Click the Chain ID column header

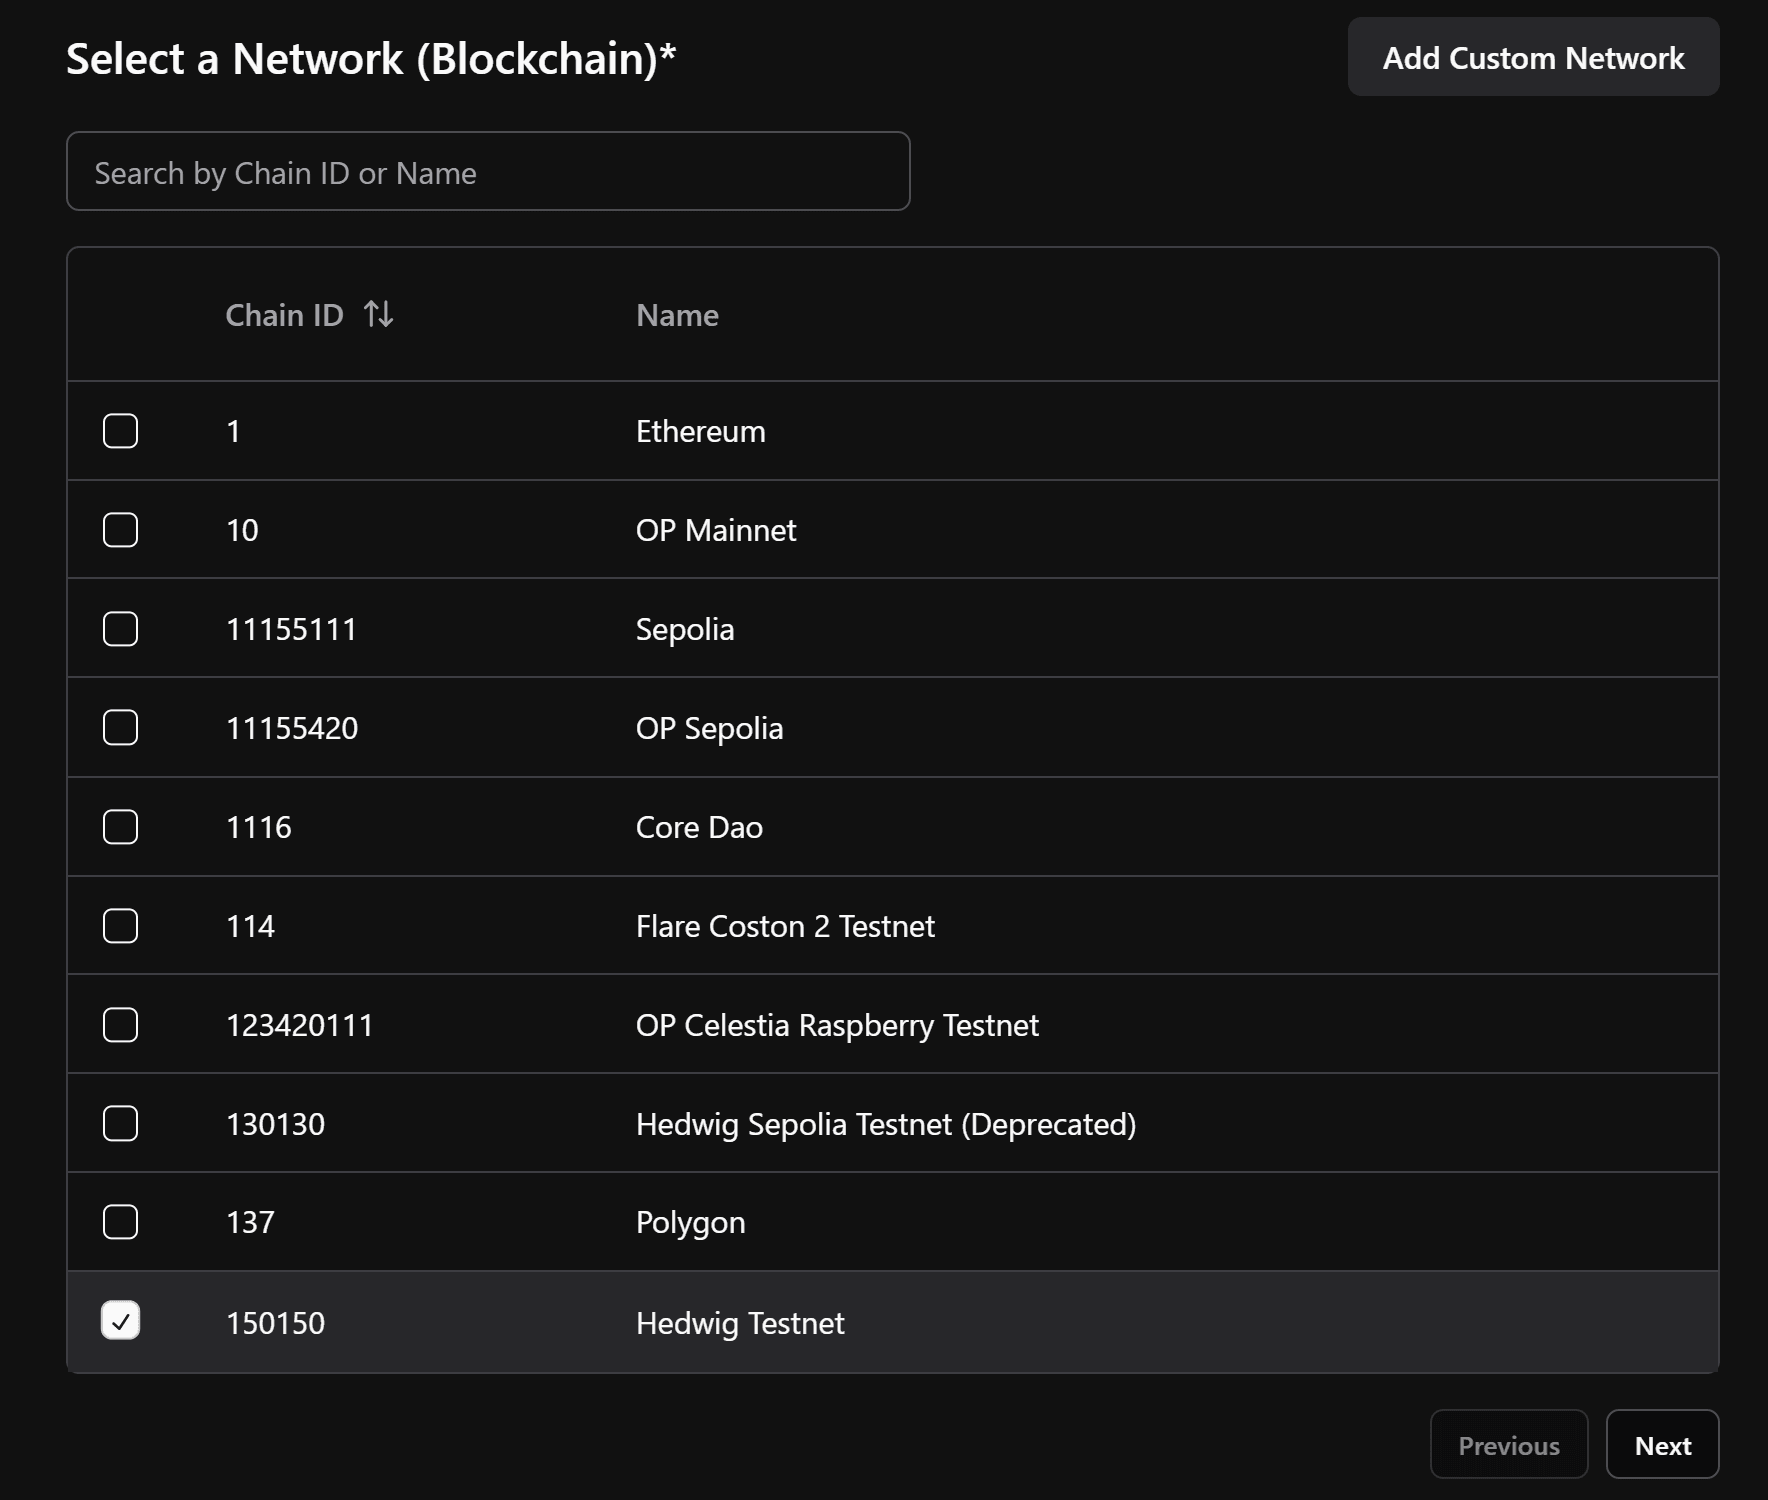pos(284,315)
